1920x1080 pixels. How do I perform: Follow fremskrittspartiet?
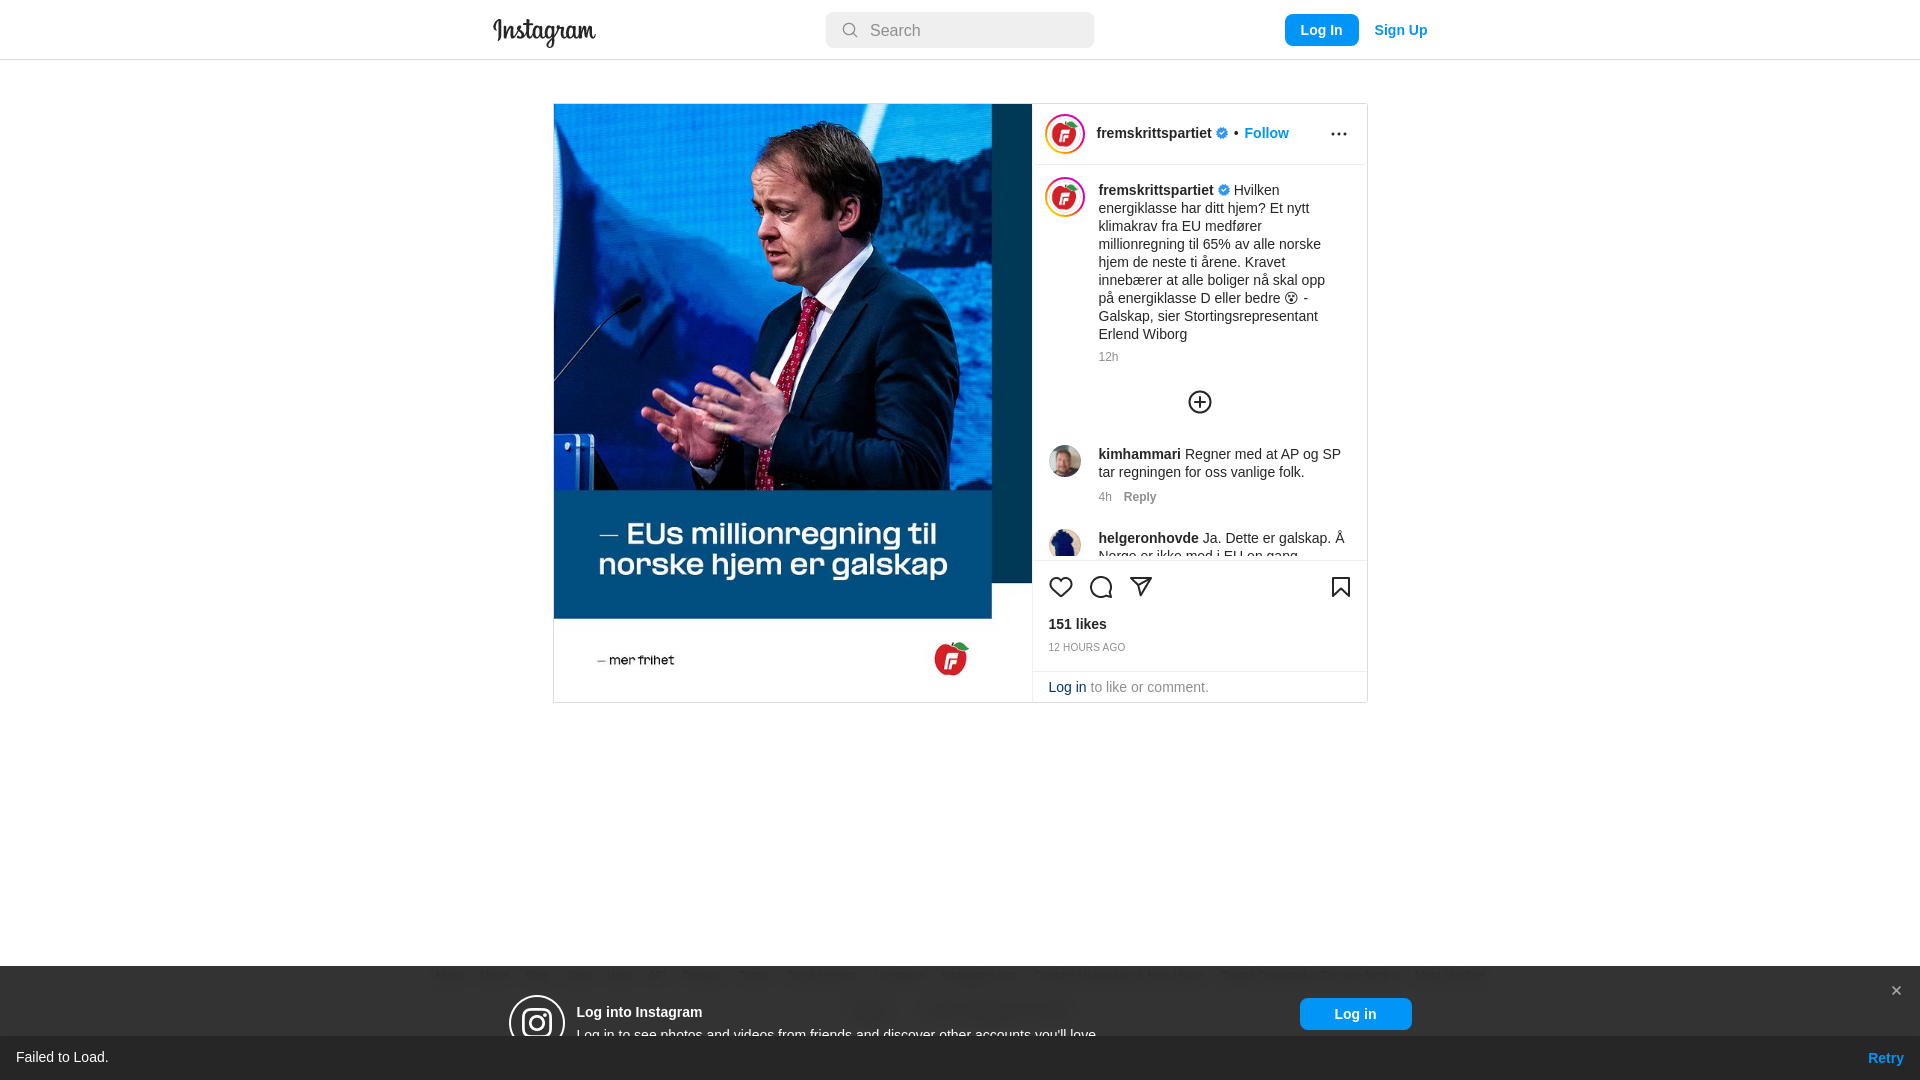pos(1267,133)
